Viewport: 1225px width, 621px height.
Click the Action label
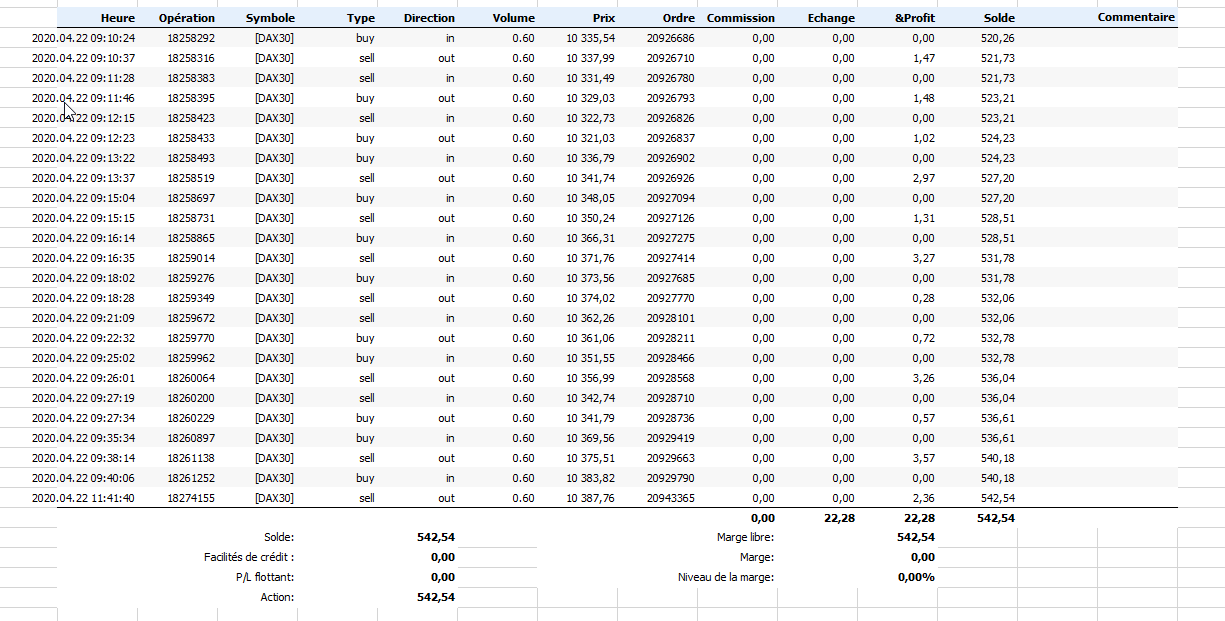[278, 597]
